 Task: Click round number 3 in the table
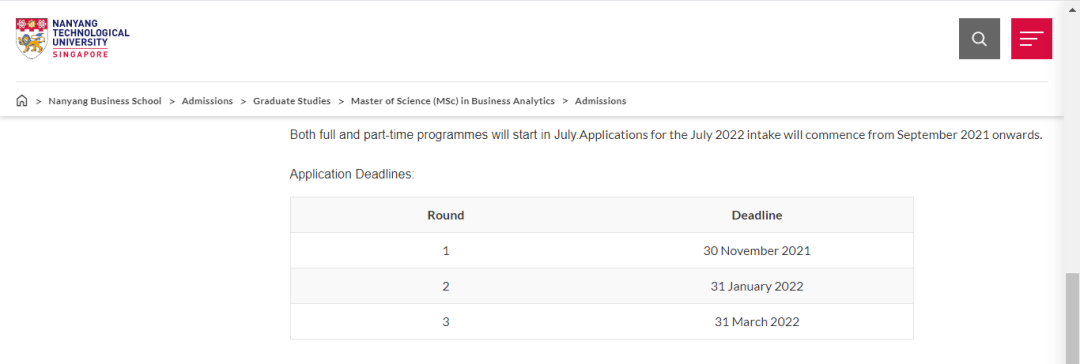[446, 321]
